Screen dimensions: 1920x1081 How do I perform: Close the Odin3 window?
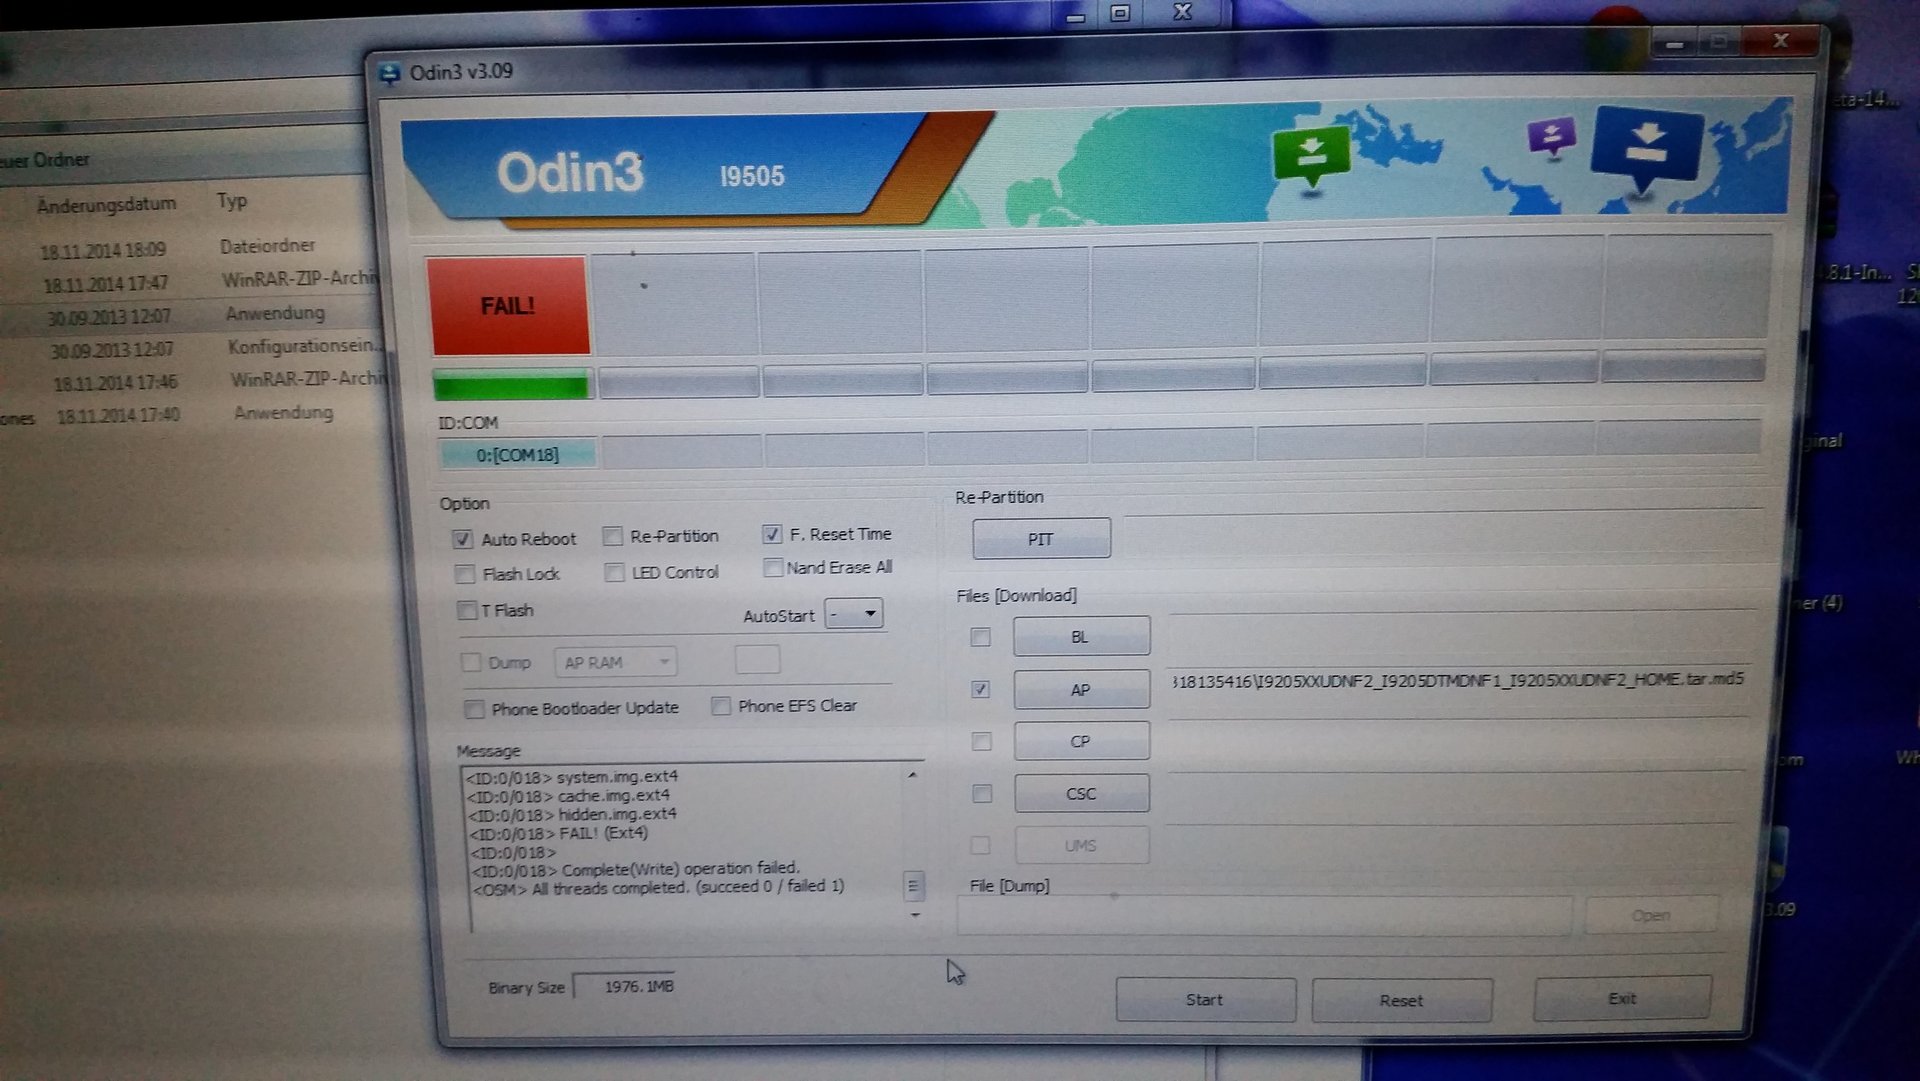click(1780, 41)
